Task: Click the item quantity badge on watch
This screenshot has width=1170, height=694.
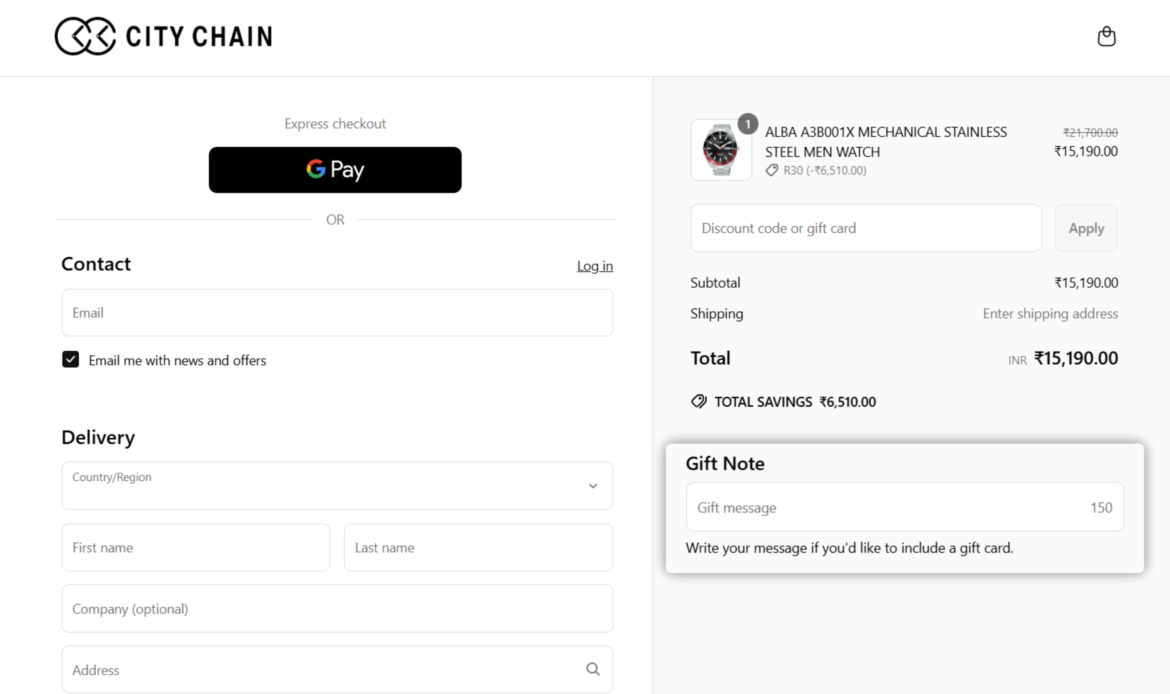Action: click(748, 124)
